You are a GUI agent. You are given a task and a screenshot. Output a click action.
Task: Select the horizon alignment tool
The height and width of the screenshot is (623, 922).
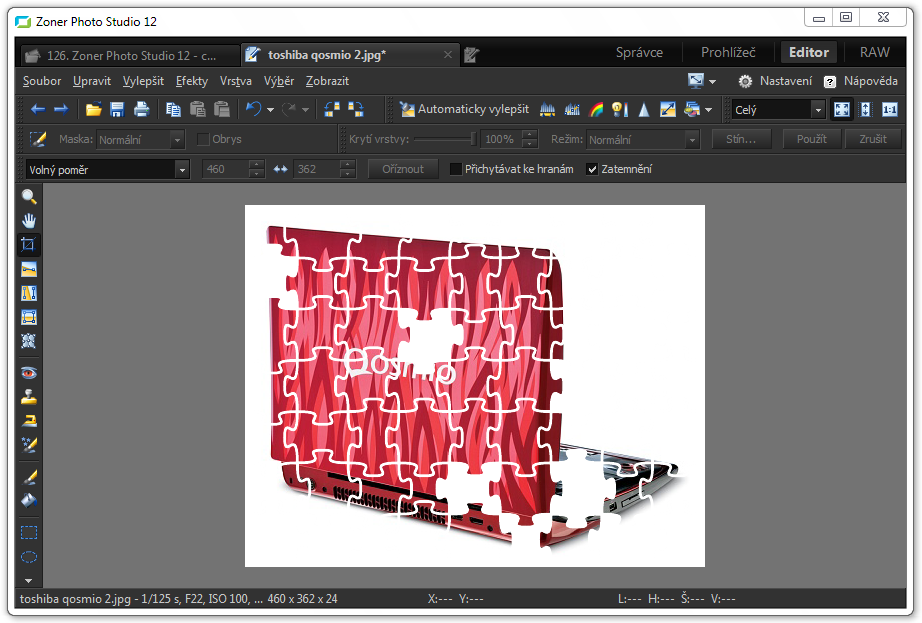[x=28, y=269]
